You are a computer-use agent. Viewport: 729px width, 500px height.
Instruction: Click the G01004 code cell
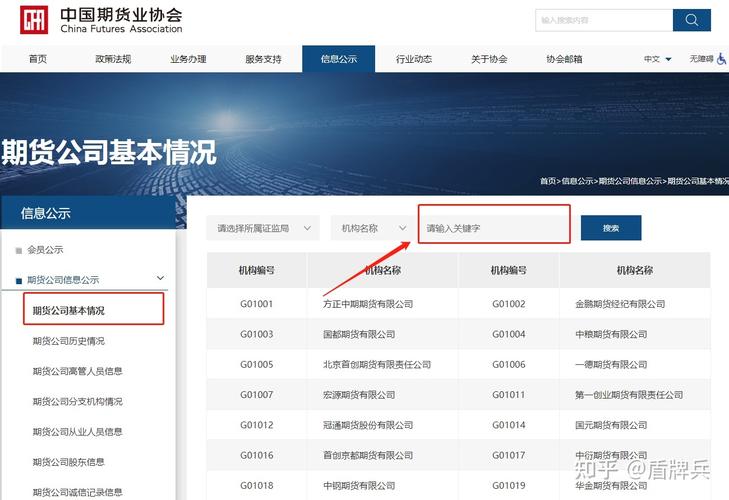click(509, 334)
